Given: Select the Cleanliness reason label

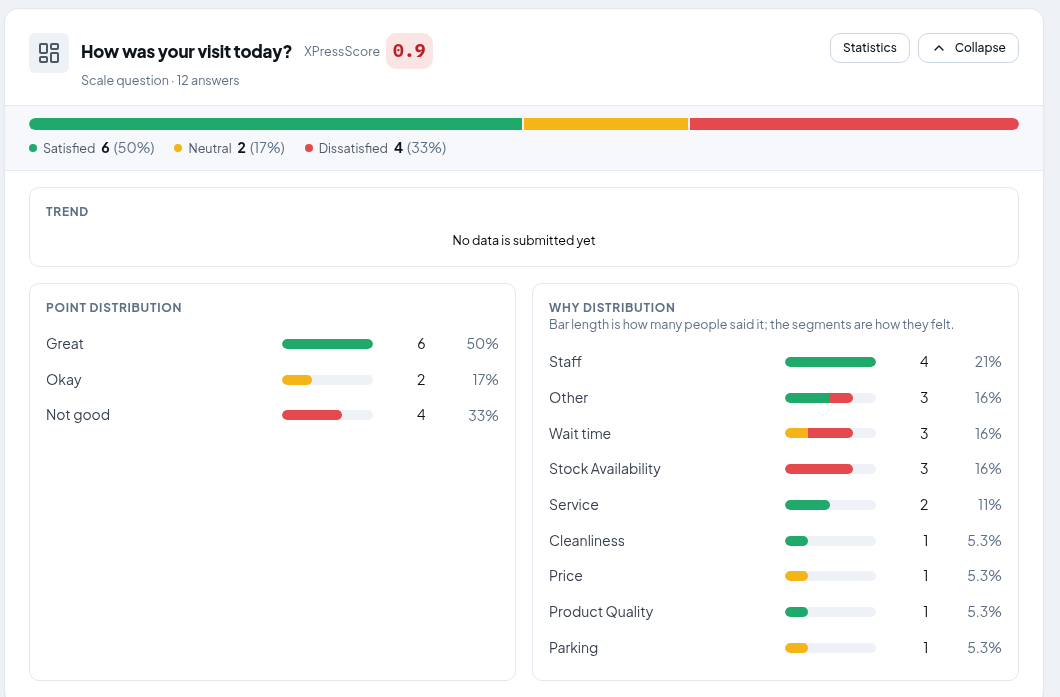Looking at the screenshot, I should 587,541.
